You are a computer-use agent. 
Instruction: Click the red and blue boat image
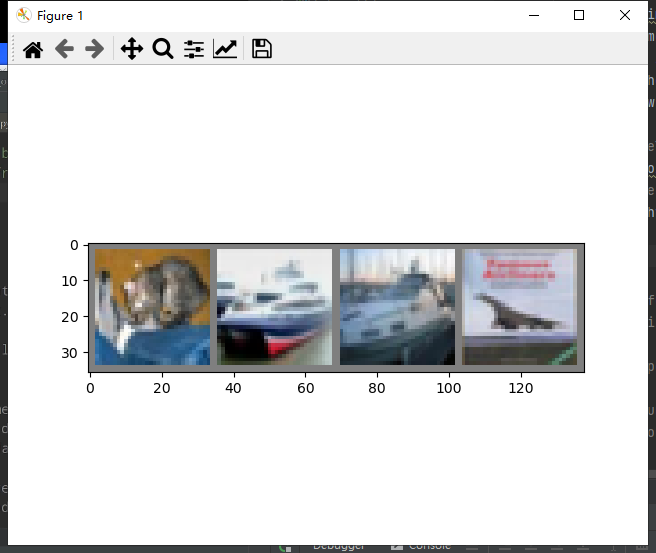(274, 307)
